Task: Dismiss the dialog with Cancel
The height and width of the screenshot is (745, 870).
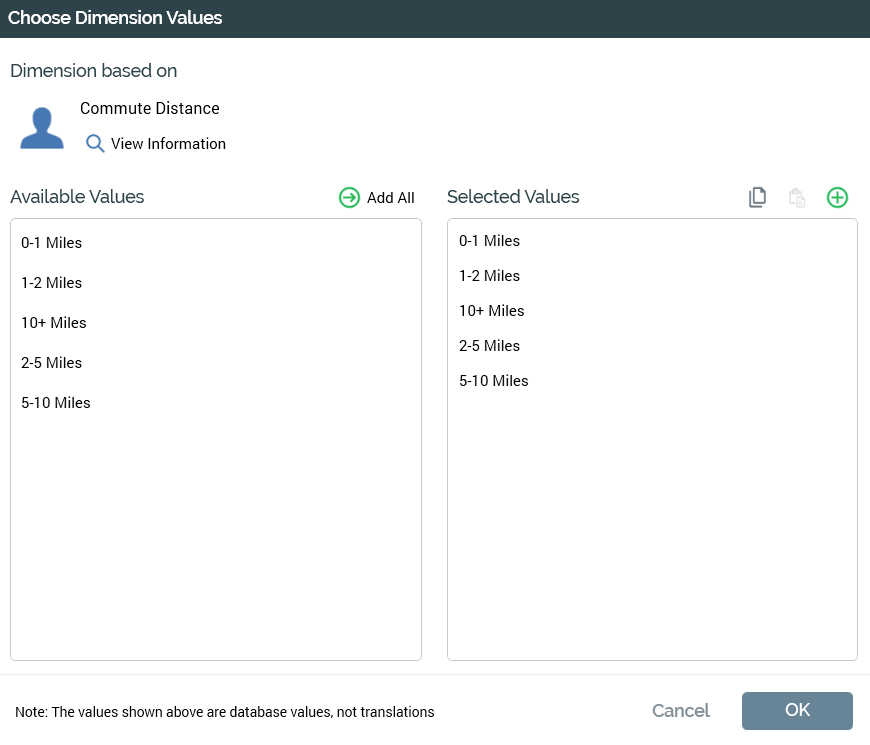Action: click(x=681, y=711)
